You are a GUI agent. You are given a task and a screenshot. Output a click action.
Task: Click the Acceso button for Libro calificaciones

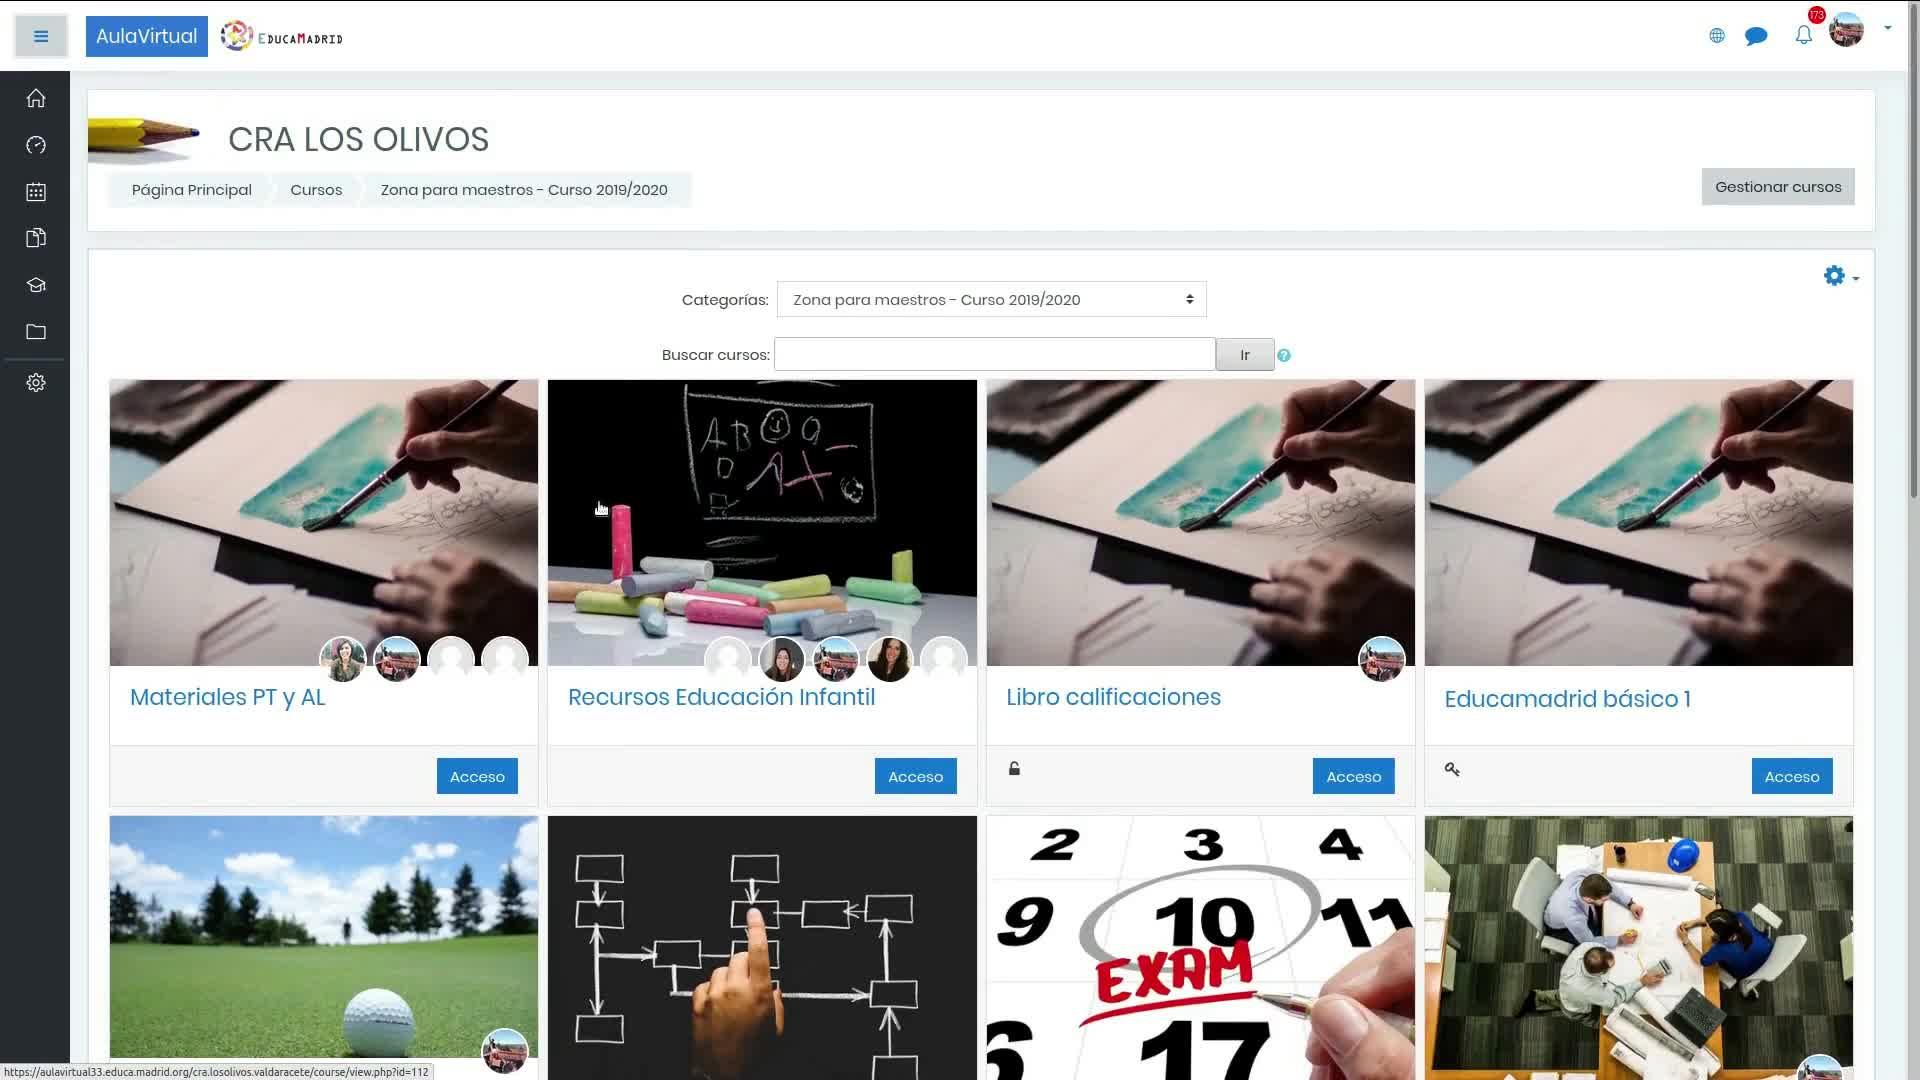coord(1353,776)
